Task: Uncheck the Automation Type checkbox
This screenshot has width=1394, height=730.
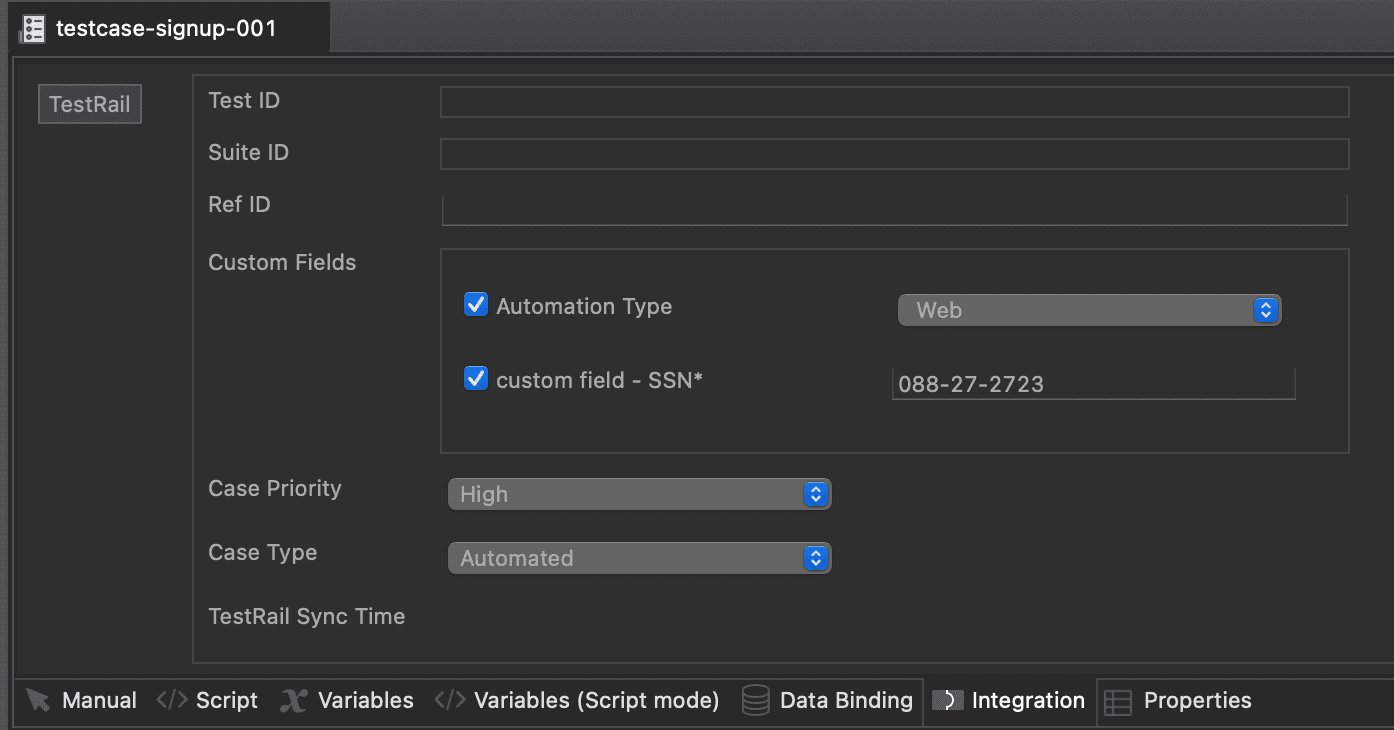Action: tap(476, 304)
